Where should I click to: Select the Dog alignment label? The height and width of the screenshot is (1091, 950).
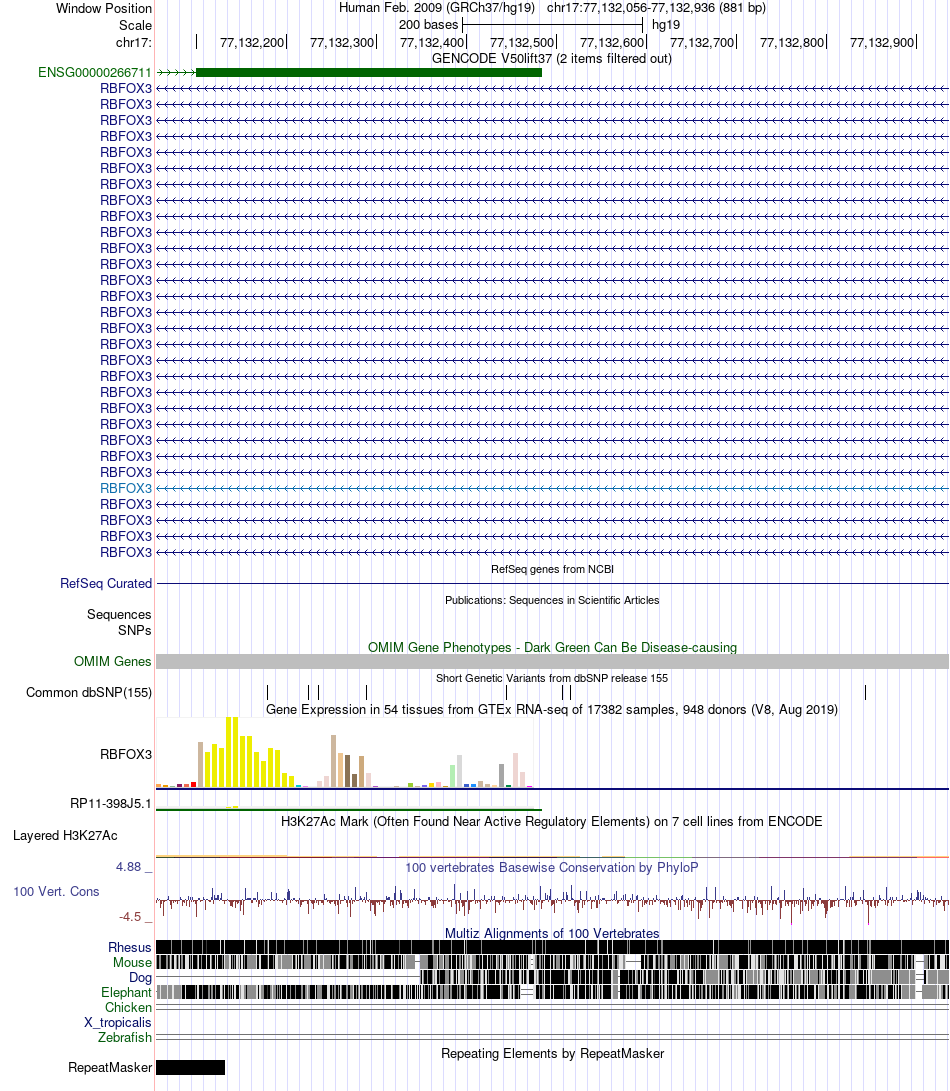(141, 978)
